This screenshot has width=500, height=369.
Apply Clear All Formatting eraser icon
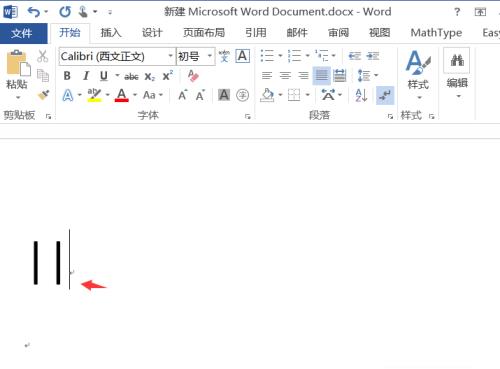point(193,76)
